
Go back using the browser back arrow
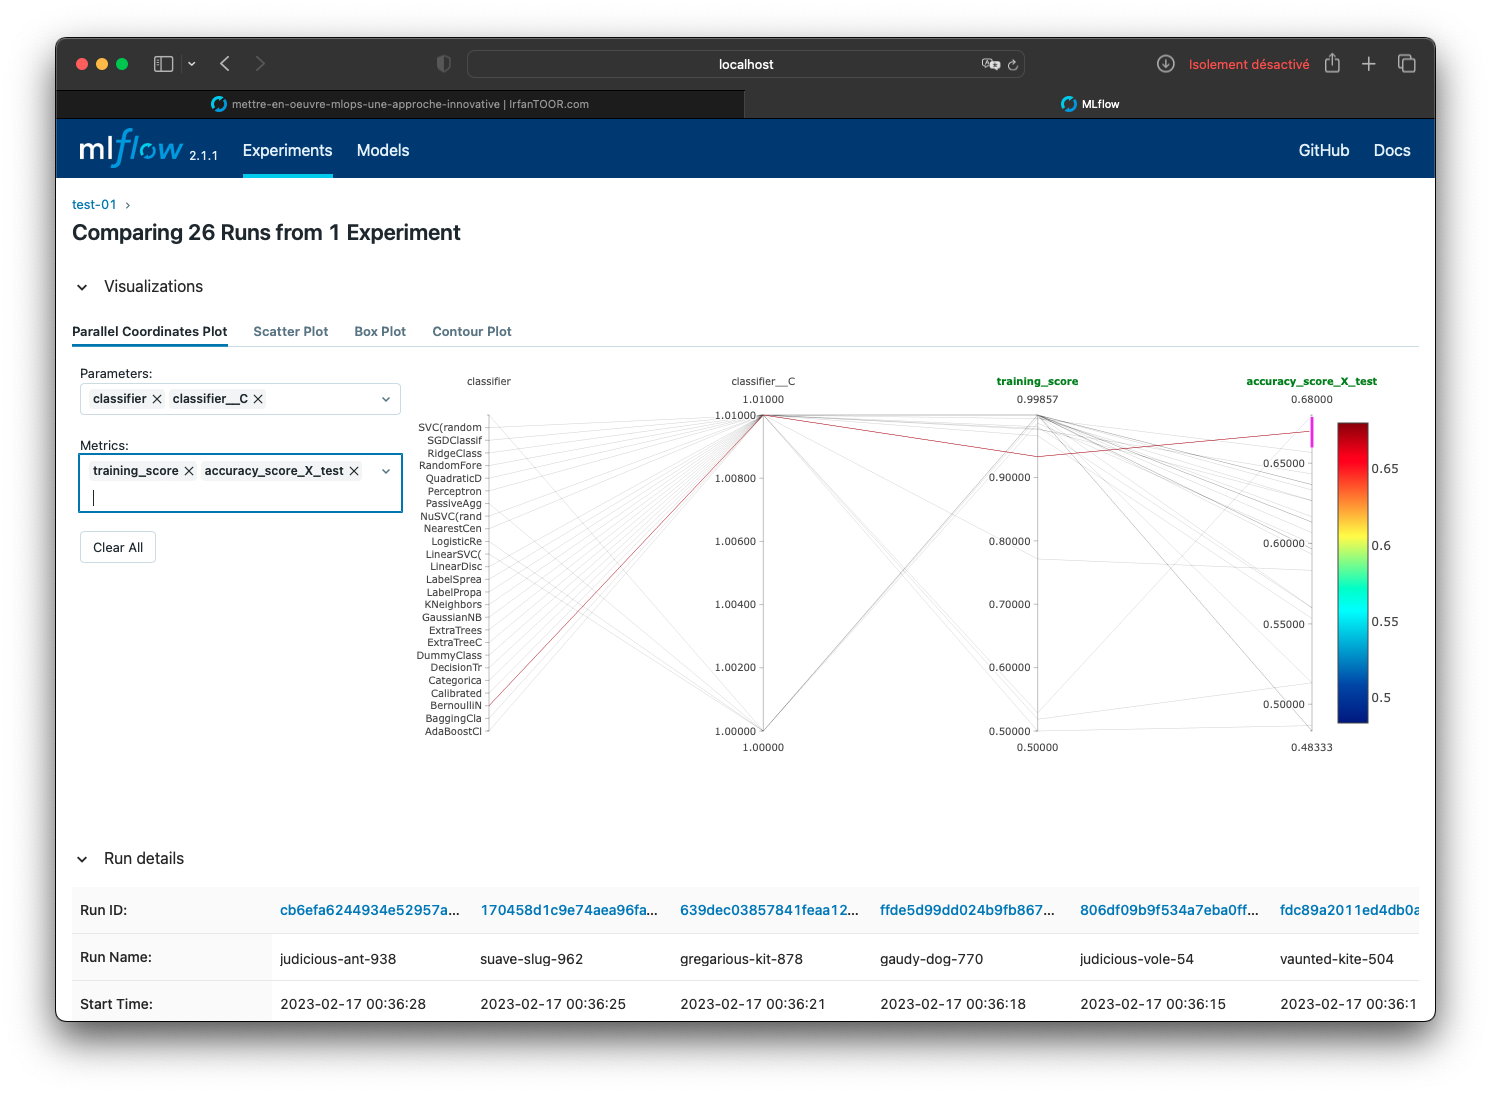pyautogui.click(x=225, y=64)
